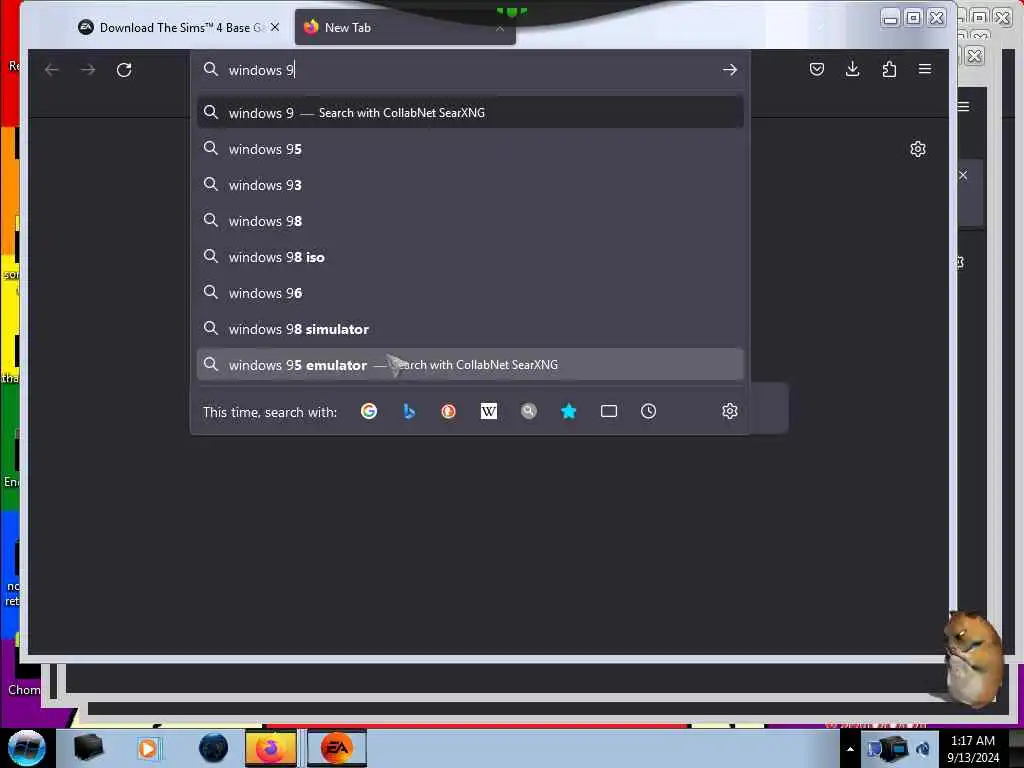Image resolution: width=1024 pixels, height=768 pixels.
Task: Open New Tab personalize gear icon
Action: (x=918, y=150)
